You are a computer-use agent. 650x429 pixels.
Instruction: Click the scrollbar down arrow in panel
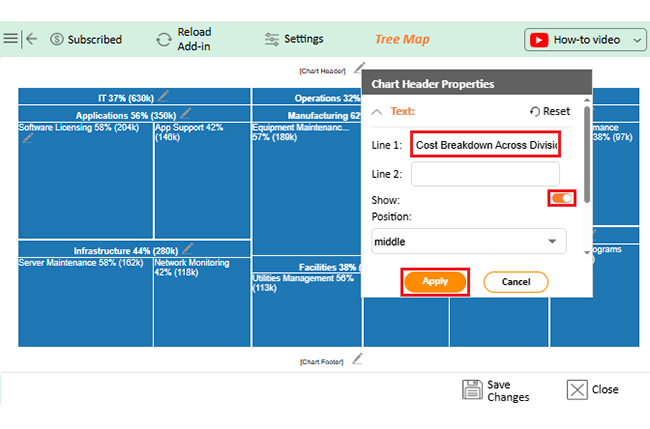587,252
